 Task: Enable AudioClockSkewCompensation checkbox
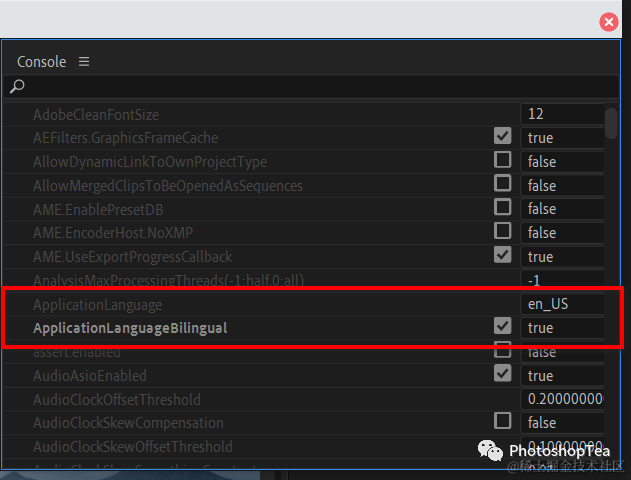[x=503, y=421]
